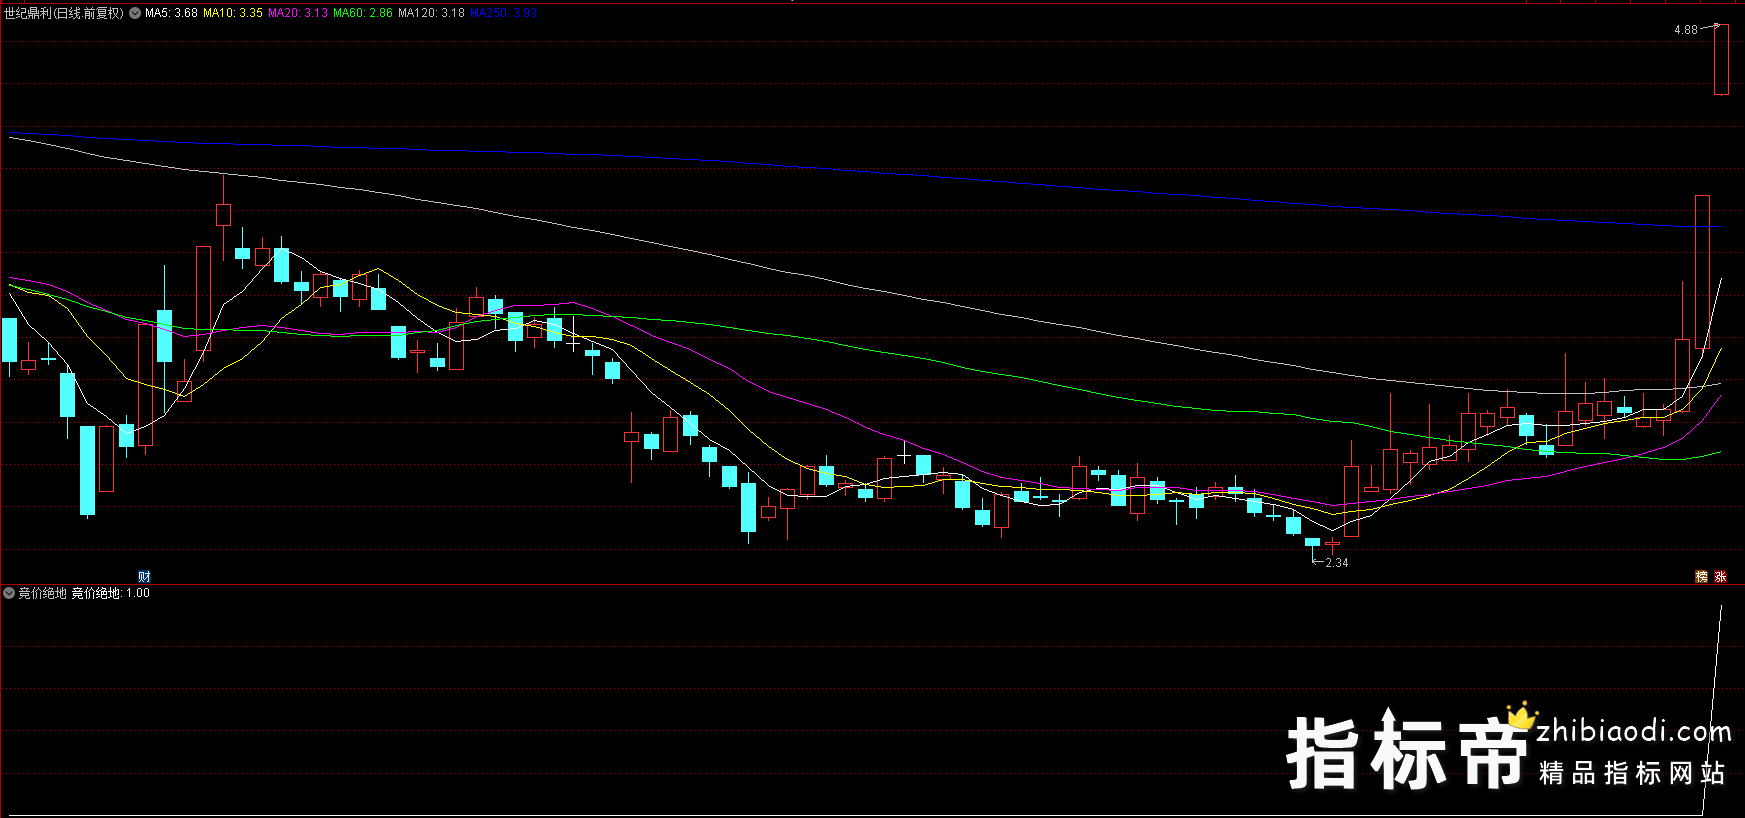Select the latest red candlestick near 4.88
Screen dimensions: 1745x818
coord(1721,60)
